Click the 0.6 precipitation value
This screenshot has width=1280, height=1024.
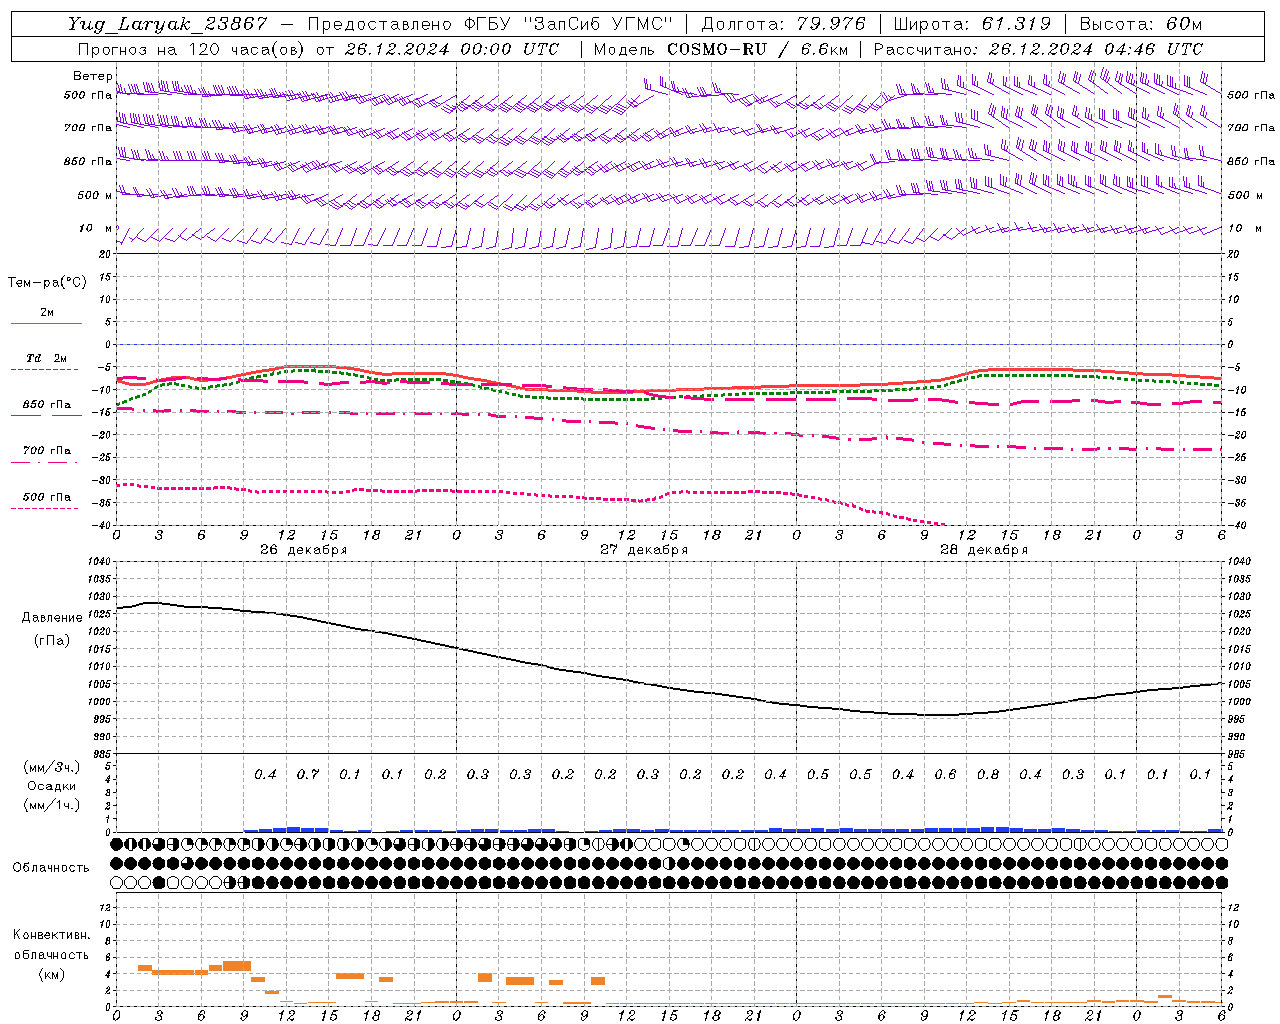(945, 775)
